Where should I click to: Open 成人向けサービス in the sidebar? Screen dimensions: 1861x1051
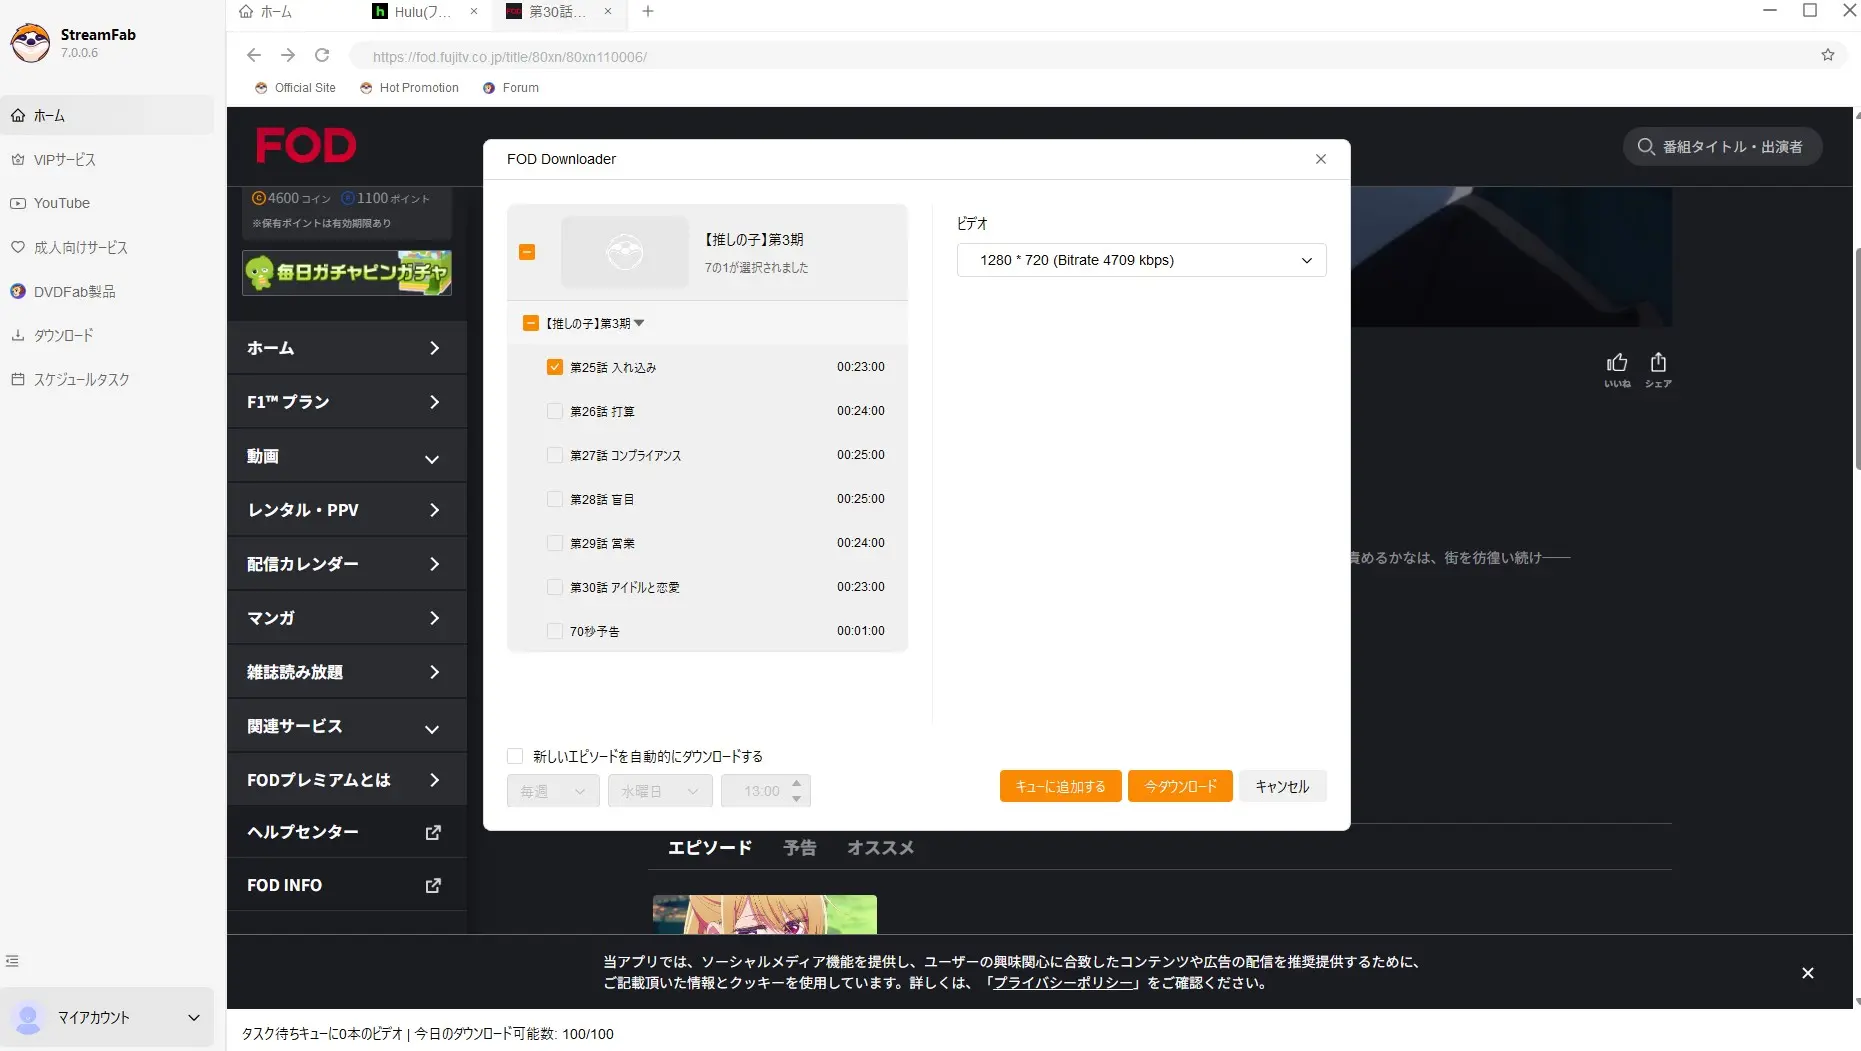tap(107, 247)
